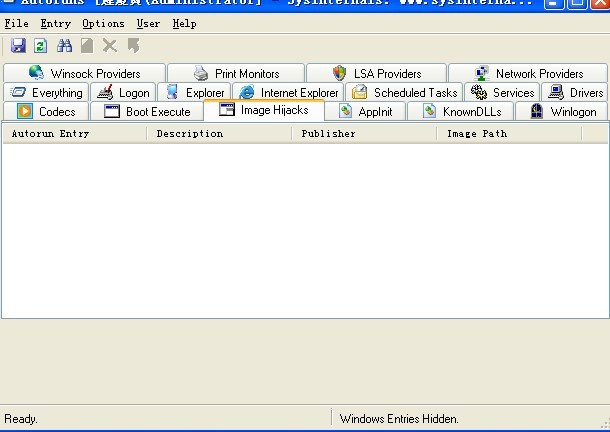Switch to the Winlogon tab
Screen dimensions: 610x432
(x=562, y=112)
